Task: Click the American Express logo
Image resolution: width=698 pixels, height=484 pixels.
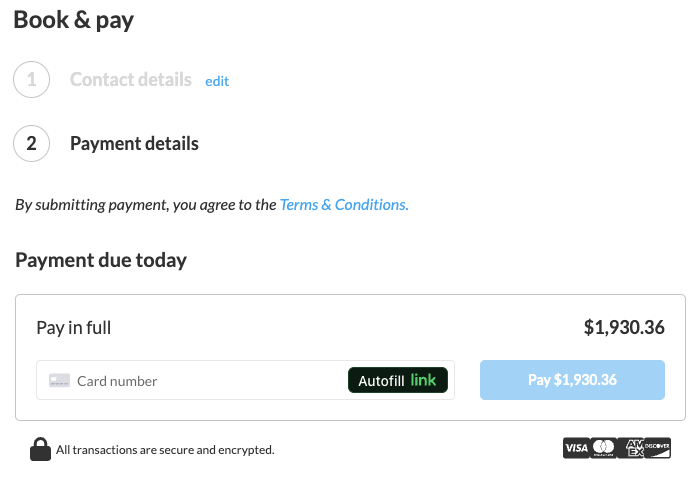Action: click(x=631, y=448)
